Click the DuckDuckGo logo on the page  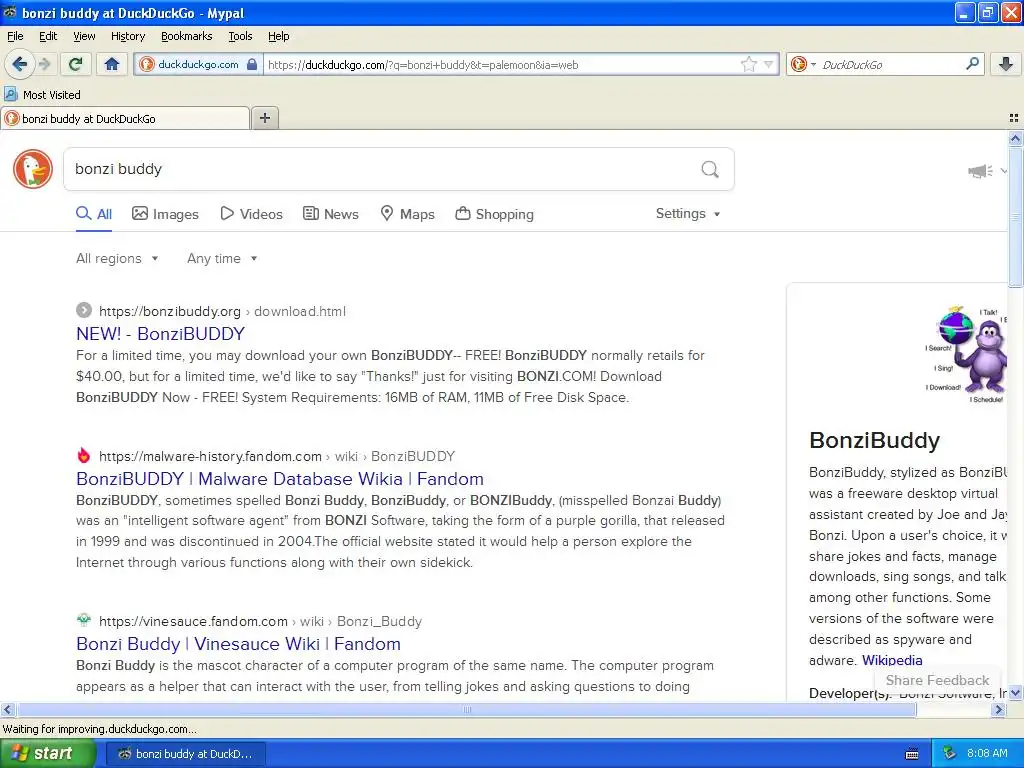[33, 169]
